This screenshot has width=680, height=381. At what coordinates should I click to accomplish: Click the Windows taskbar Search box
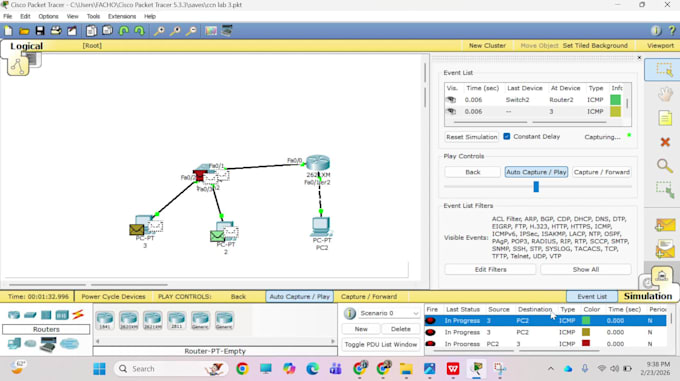(172, 368)
